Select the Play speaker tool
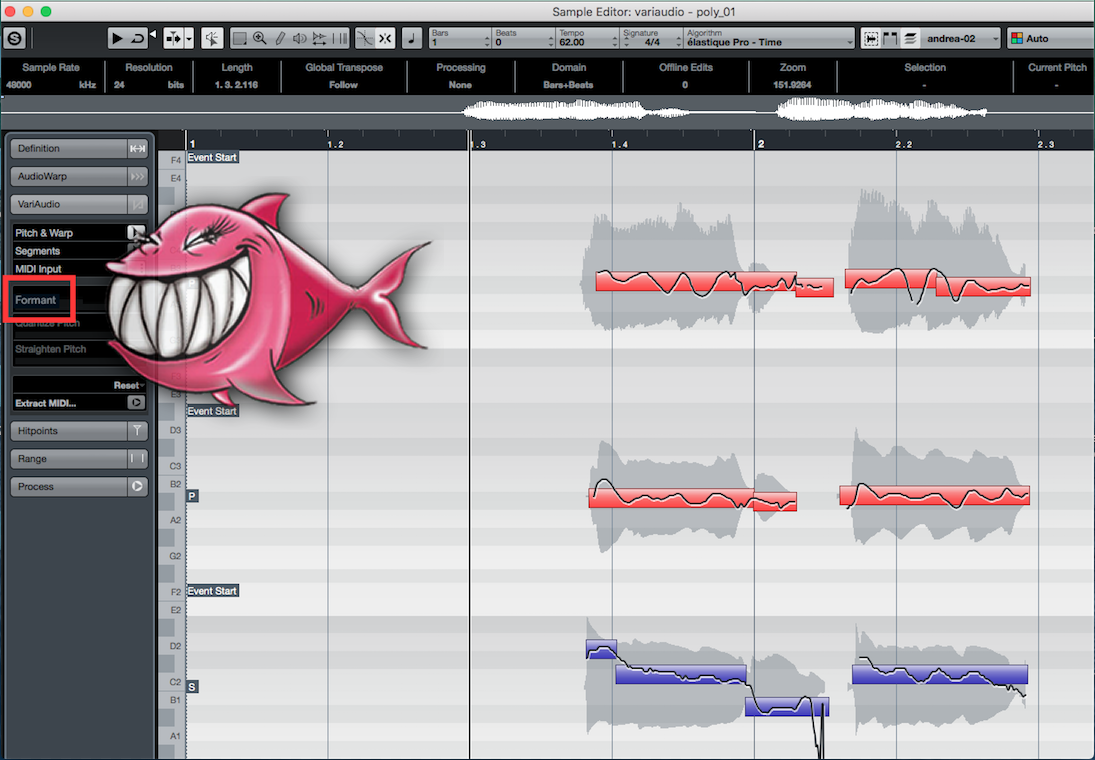 300,38
